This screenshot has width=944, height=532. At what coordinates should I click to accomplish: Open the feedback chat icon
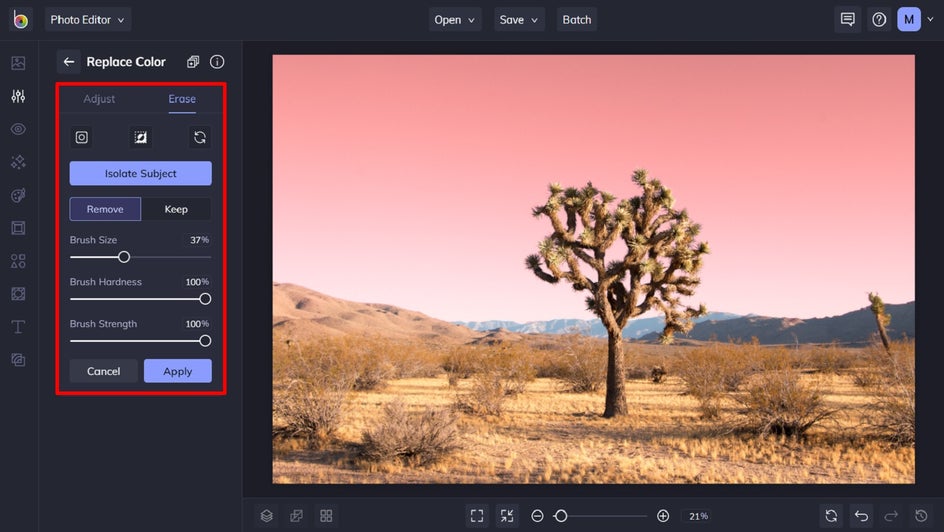[848, 19]
